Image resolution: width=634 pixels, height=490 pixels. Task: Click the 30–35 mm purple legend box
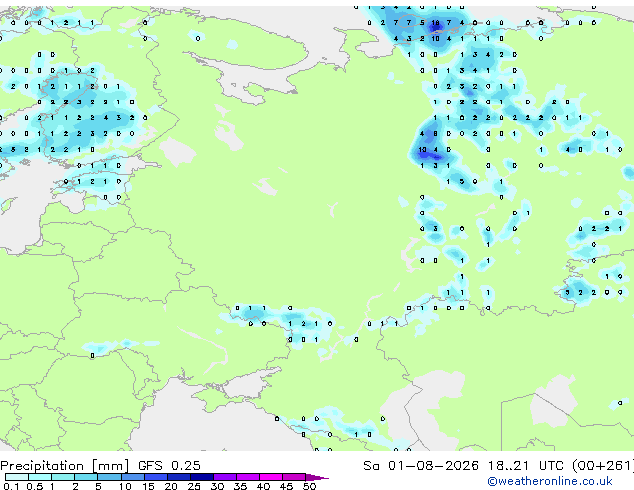[225, 477]
